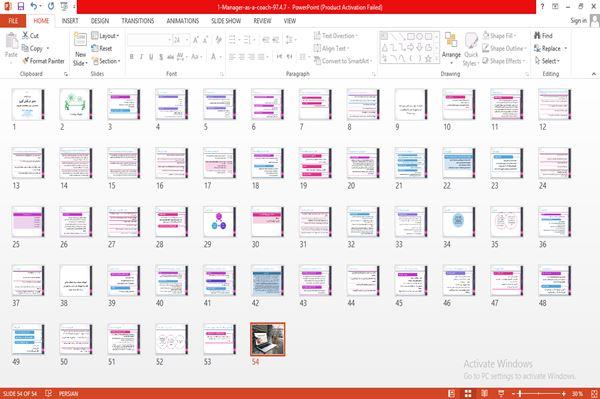Image resolution: width=600 pixels, height=399 pixels.
Task: Click the Save icon in the quick access toolbar
Action: coord(21,6)
